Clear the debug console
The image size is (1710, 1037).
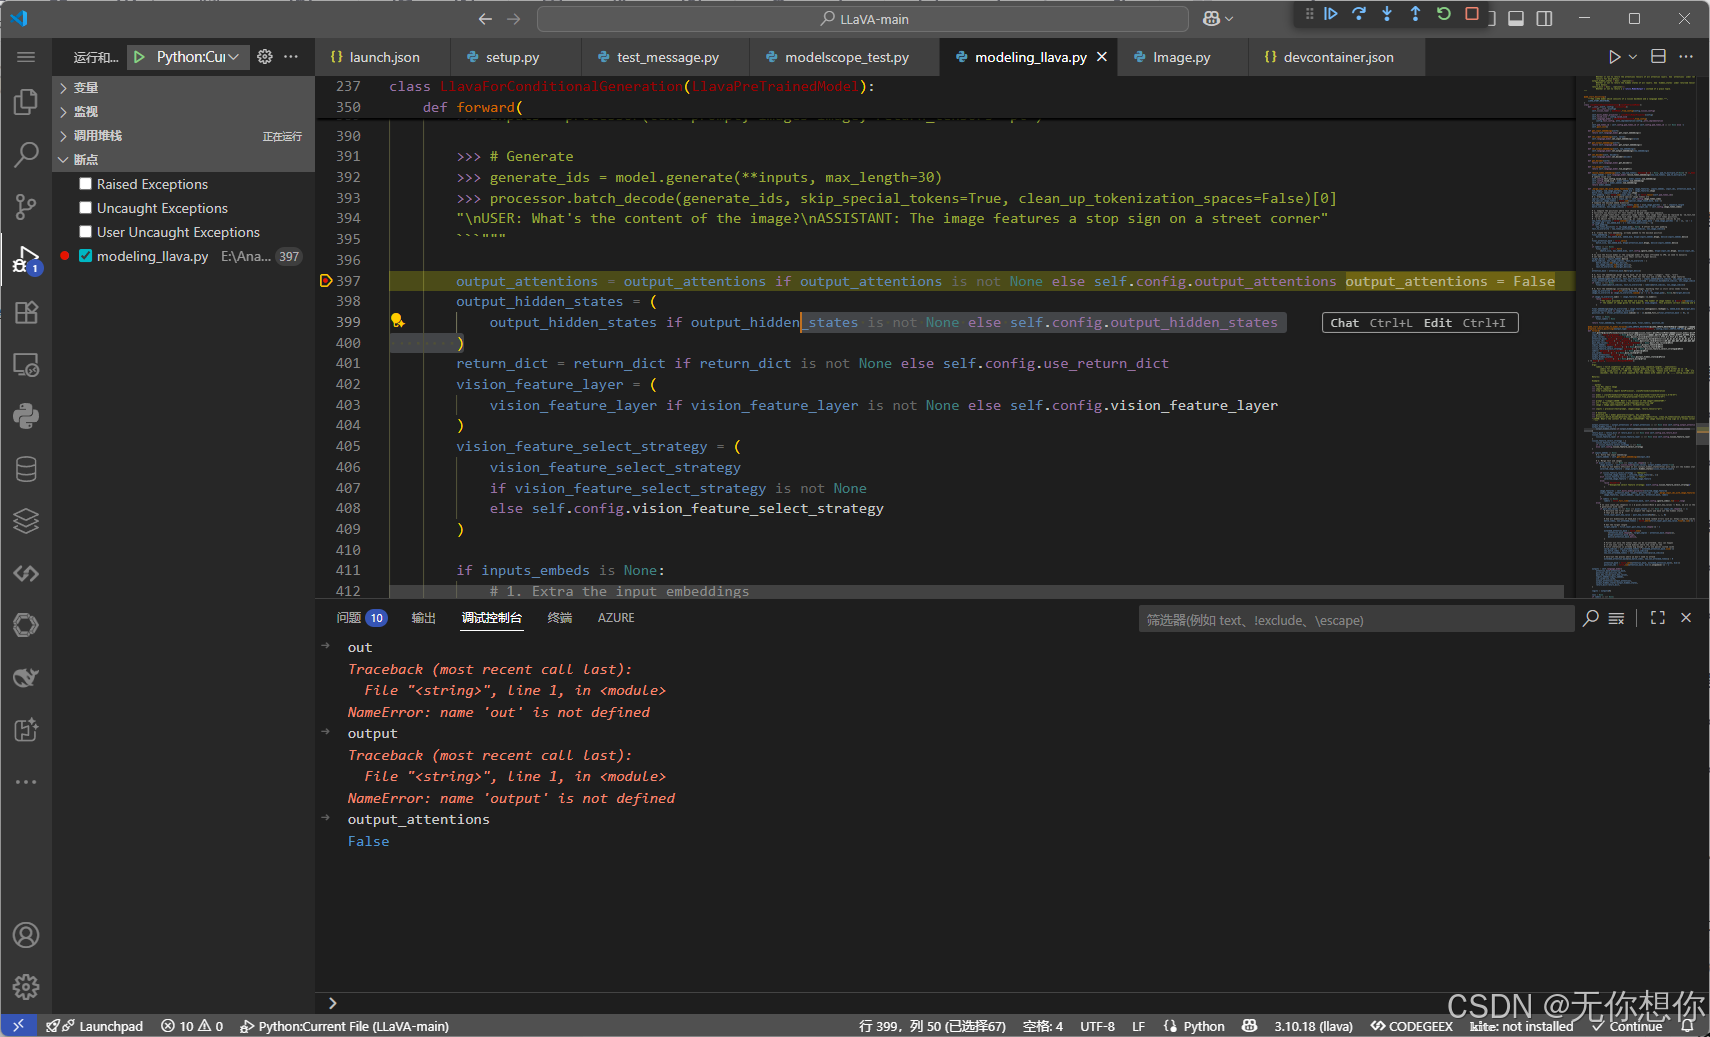coord(1616,618)
